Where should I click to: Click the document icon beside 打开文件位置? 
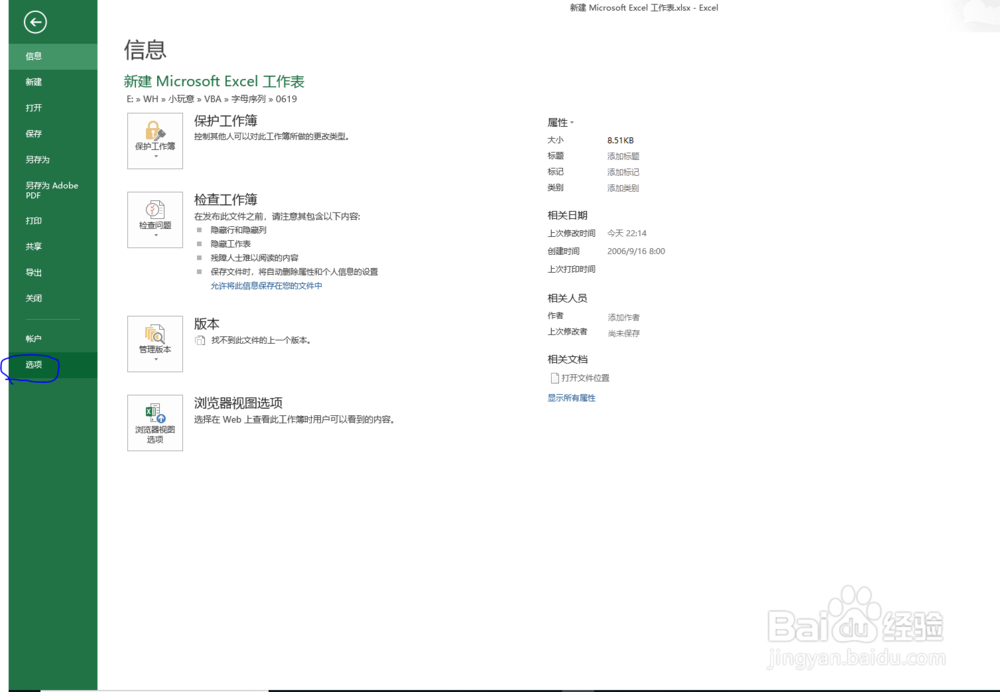(x=554, y=378)
